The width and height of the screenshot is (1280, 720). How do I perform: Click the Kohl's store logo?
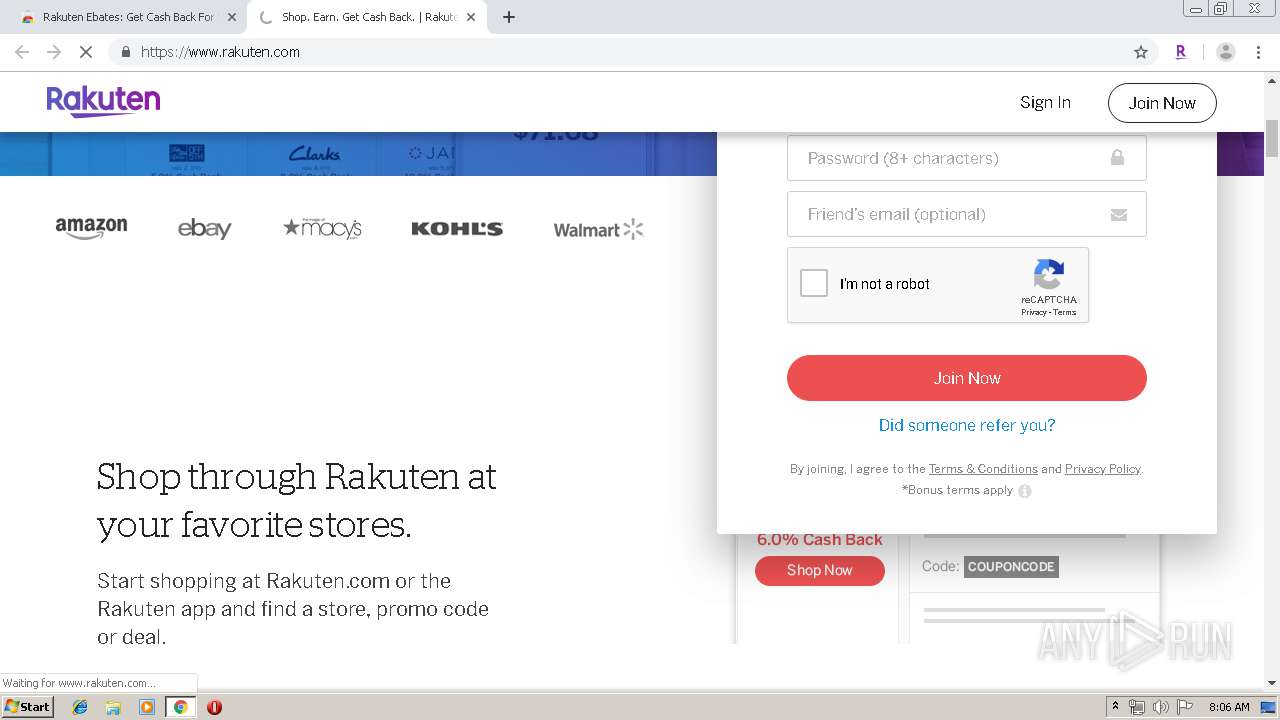(457, 229)
